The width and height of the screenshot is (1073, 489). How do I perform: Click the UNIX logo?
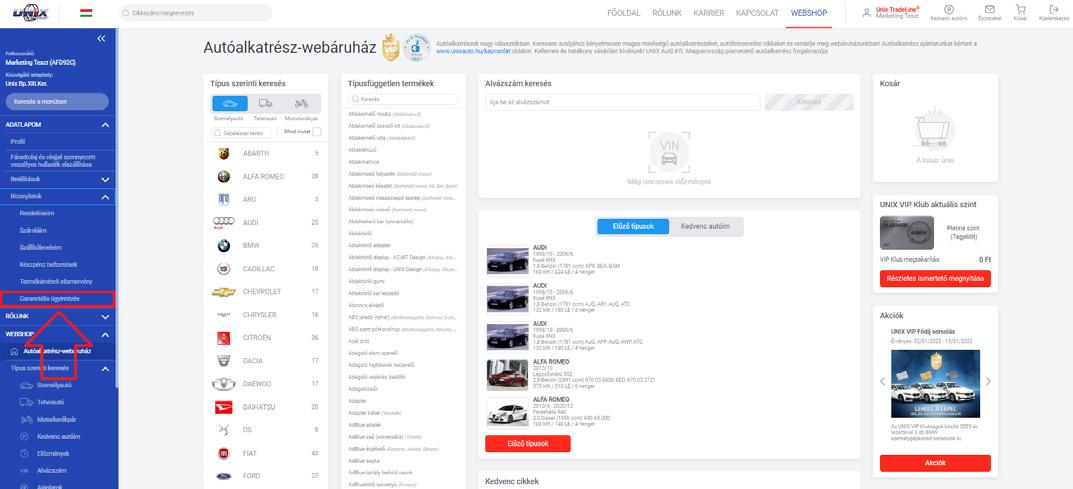31,13
